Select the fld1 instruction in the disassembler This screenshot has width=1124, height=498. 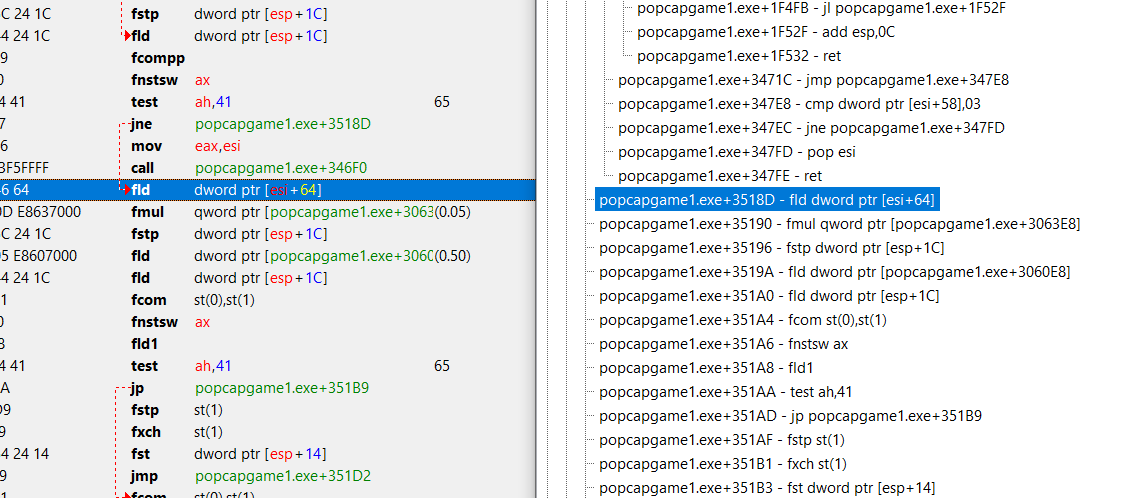tap(267, 344)
